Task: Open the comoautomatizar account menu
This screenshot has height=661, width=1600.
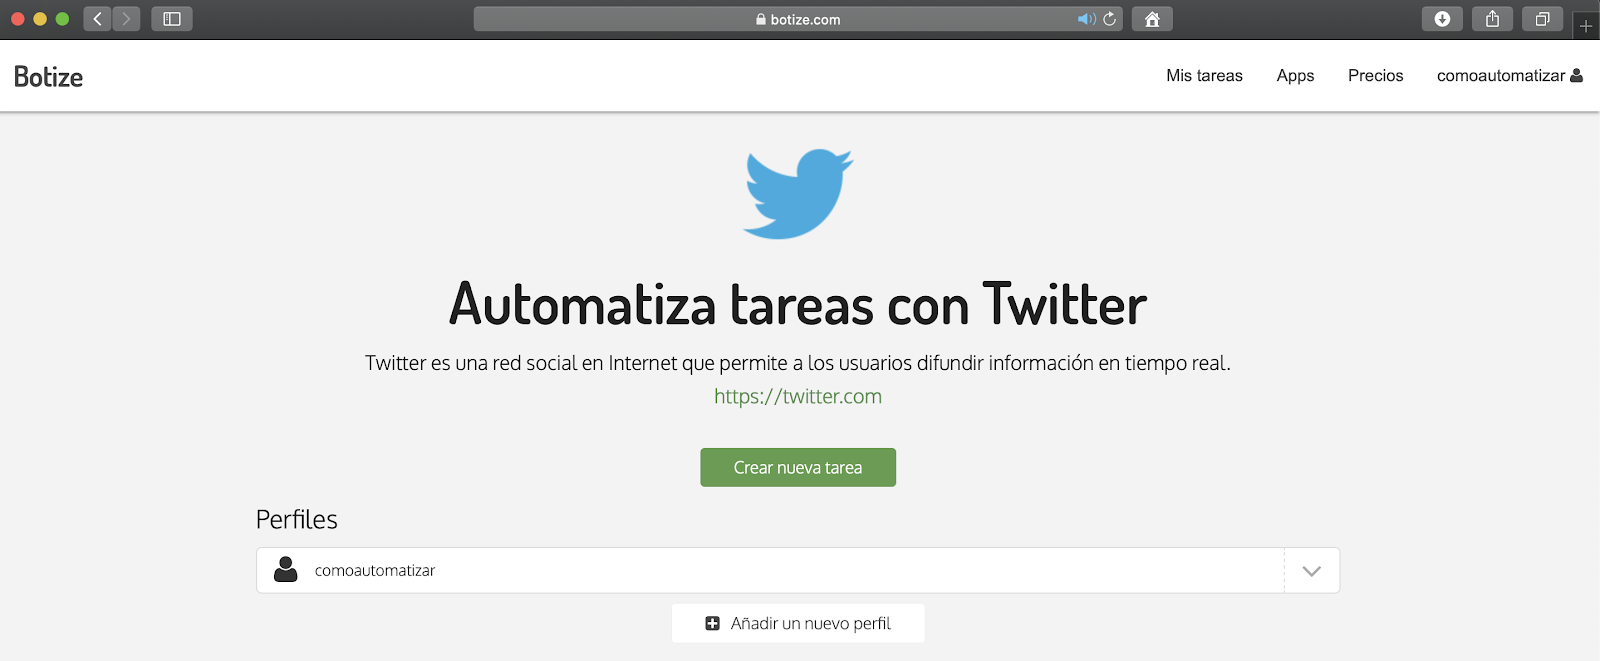Action: coord(1509,76)
